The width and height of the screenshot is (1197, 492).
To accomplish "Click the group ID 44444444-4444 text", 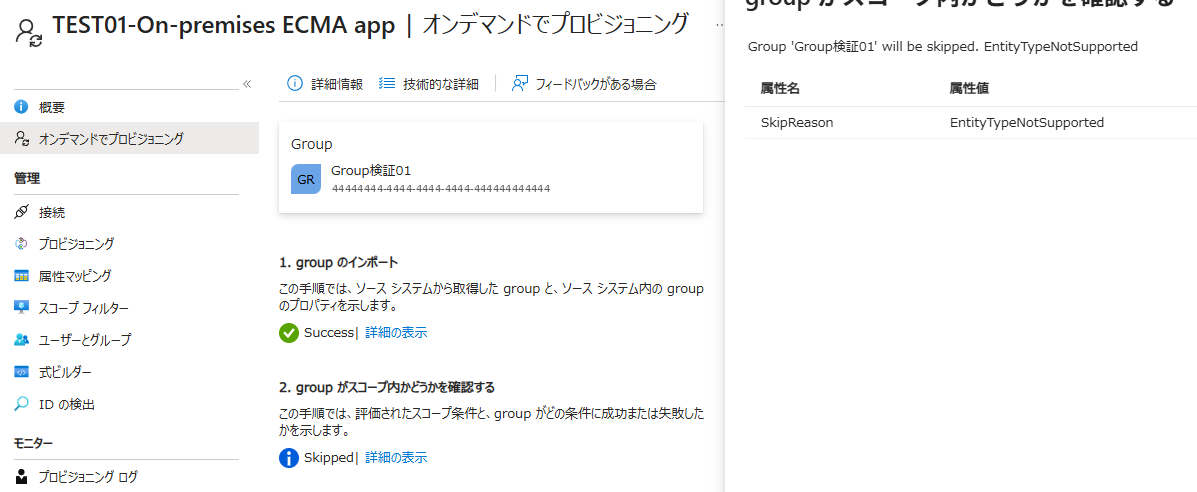I will (441, 188).
